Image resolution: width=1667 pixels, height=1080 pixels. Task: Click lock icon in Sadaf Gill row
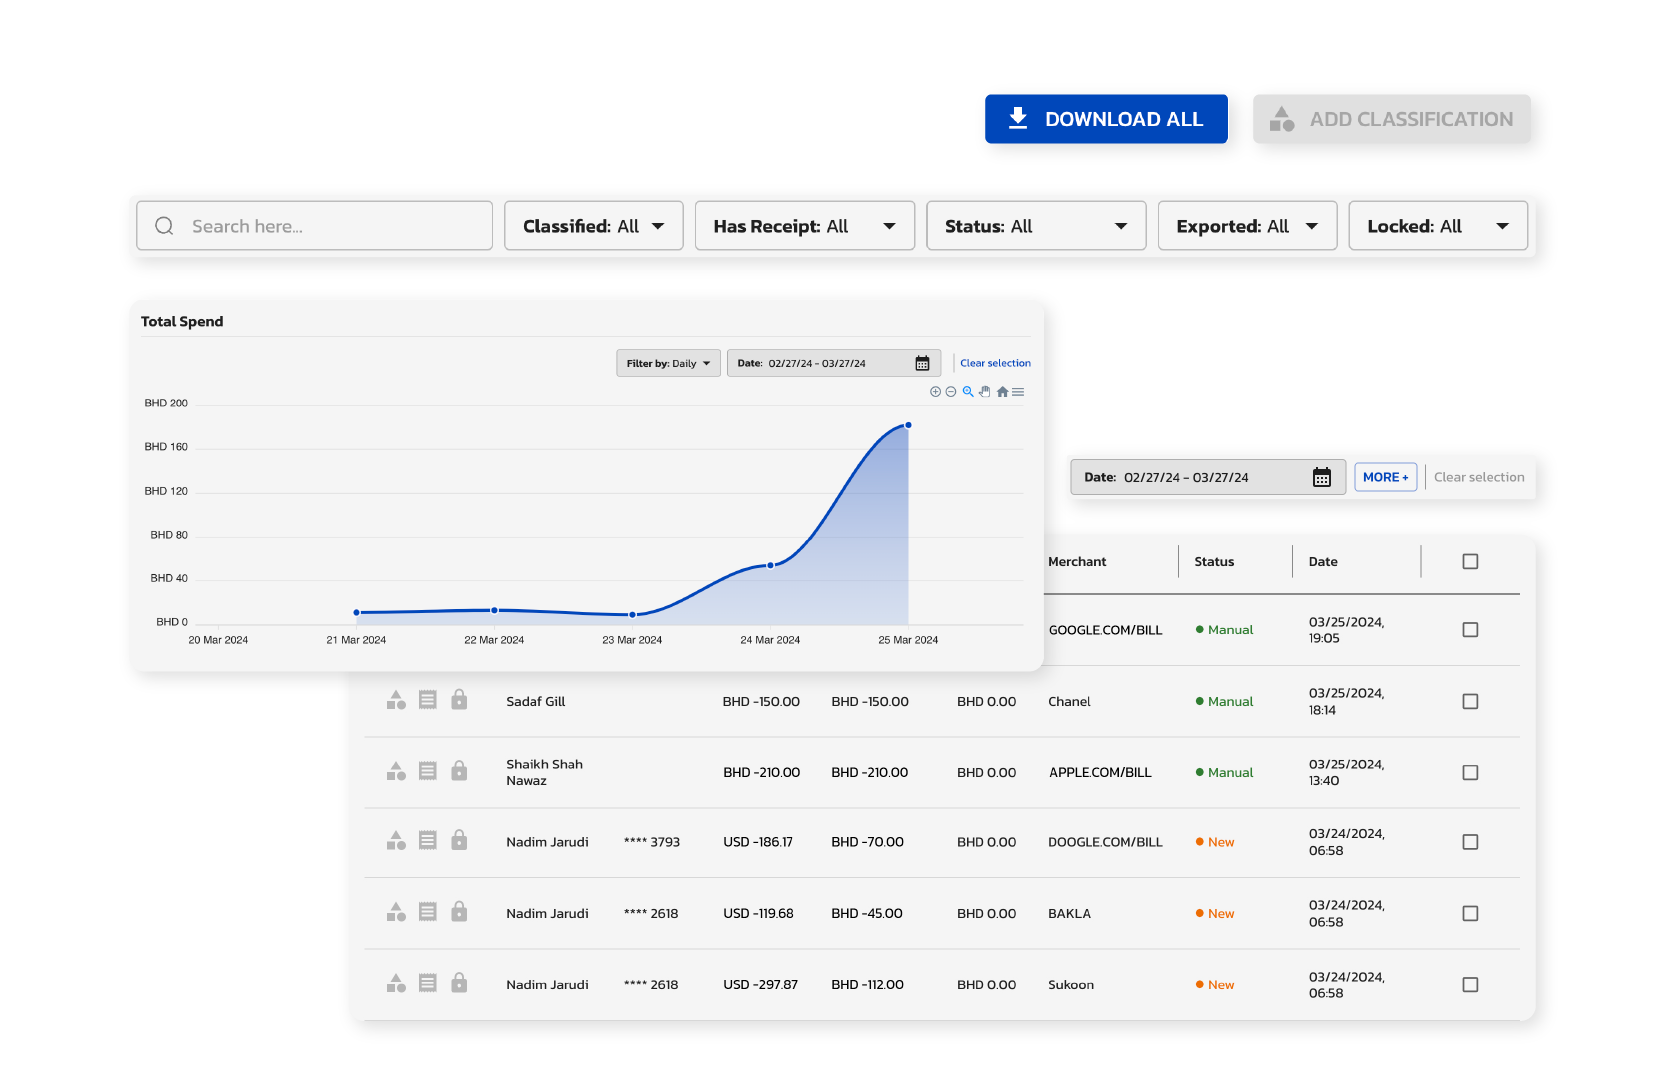459,700
